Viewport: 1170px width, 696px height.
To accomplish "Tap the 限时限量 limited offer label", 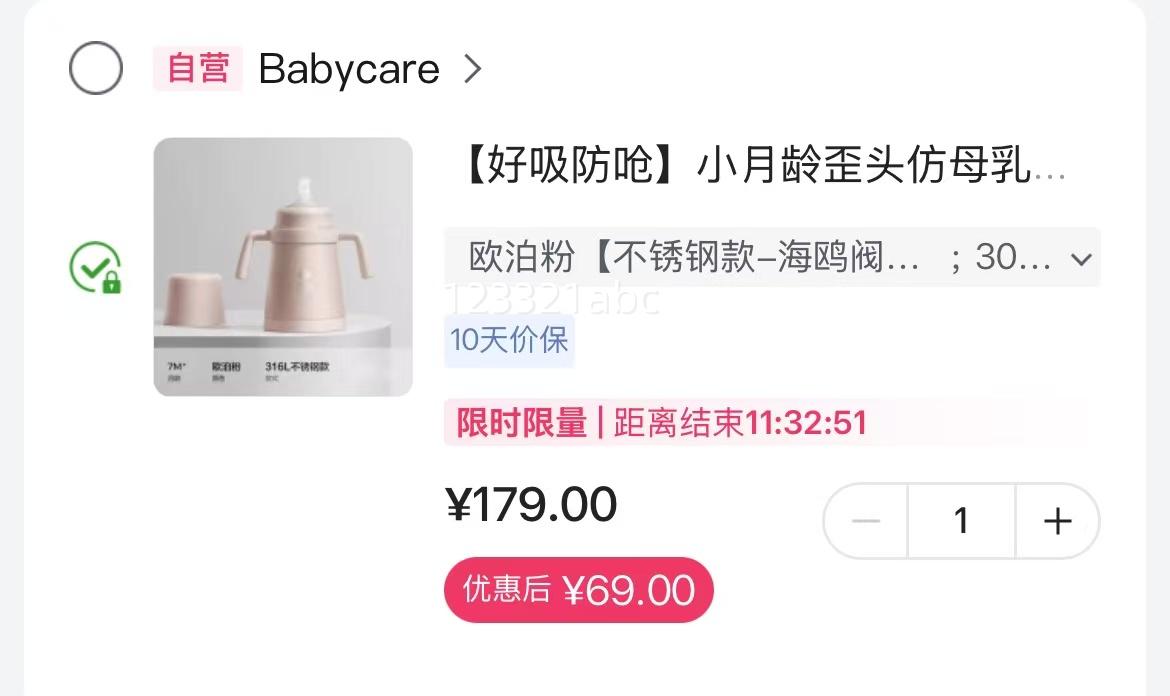I will [522, 422].
